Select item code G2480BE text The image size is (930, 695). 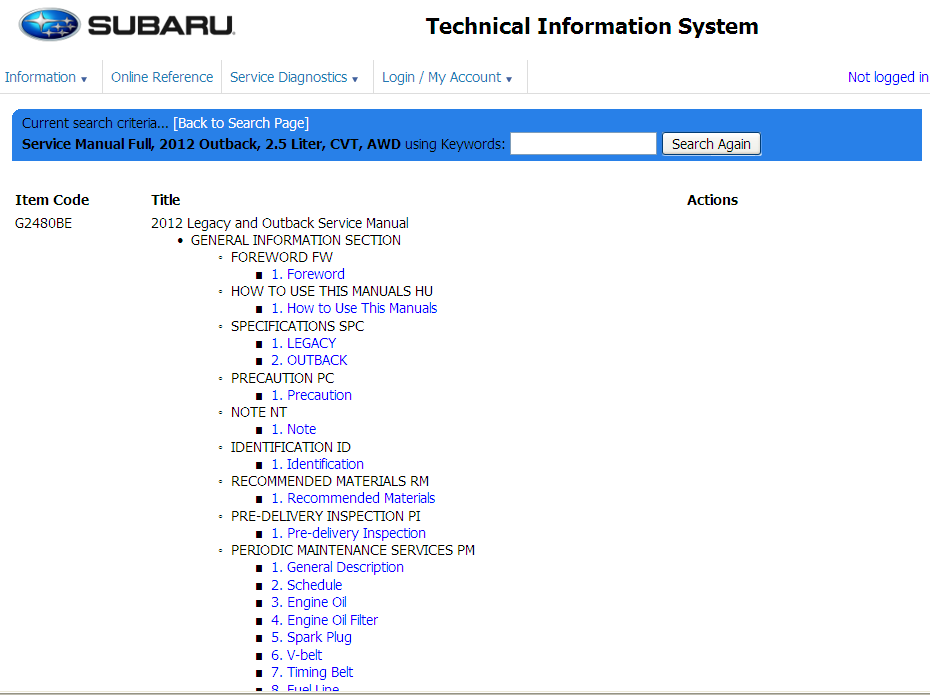(x=43, y=224)
